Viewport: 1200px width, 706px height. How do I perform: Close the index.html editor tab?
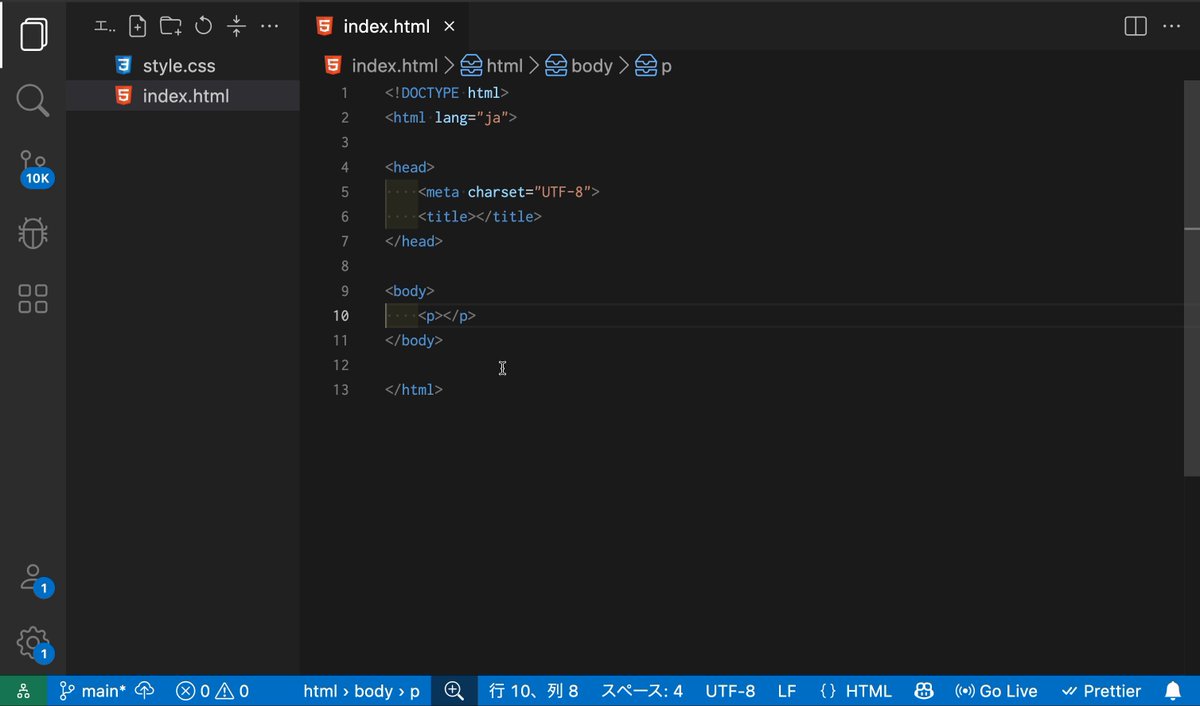[x=450, y=27]
